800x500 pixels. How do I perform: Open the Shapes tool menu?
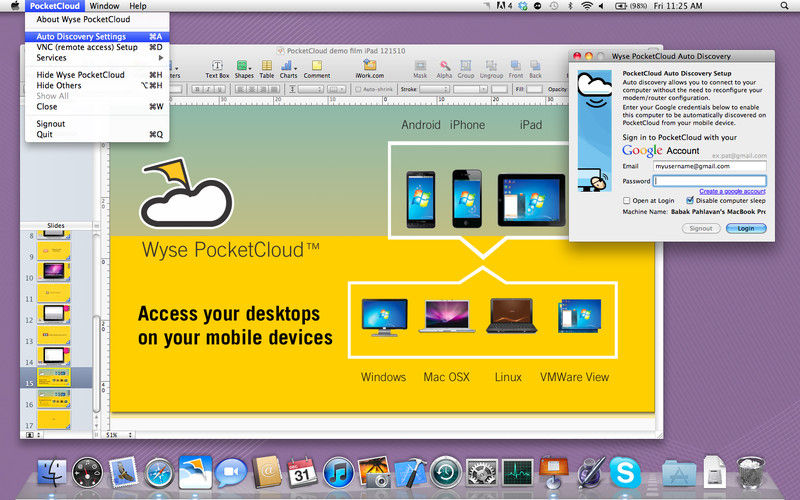coord(244,67)
